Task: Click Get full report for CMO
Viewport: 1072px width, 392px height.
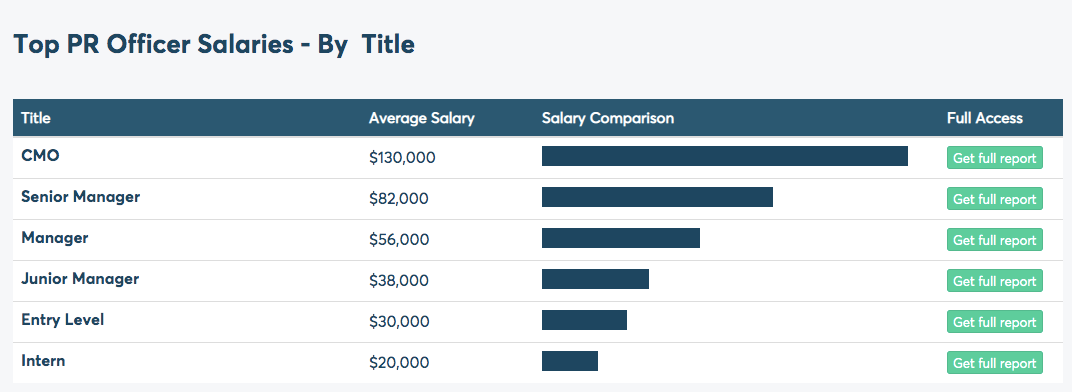Action: pos(995,157)
